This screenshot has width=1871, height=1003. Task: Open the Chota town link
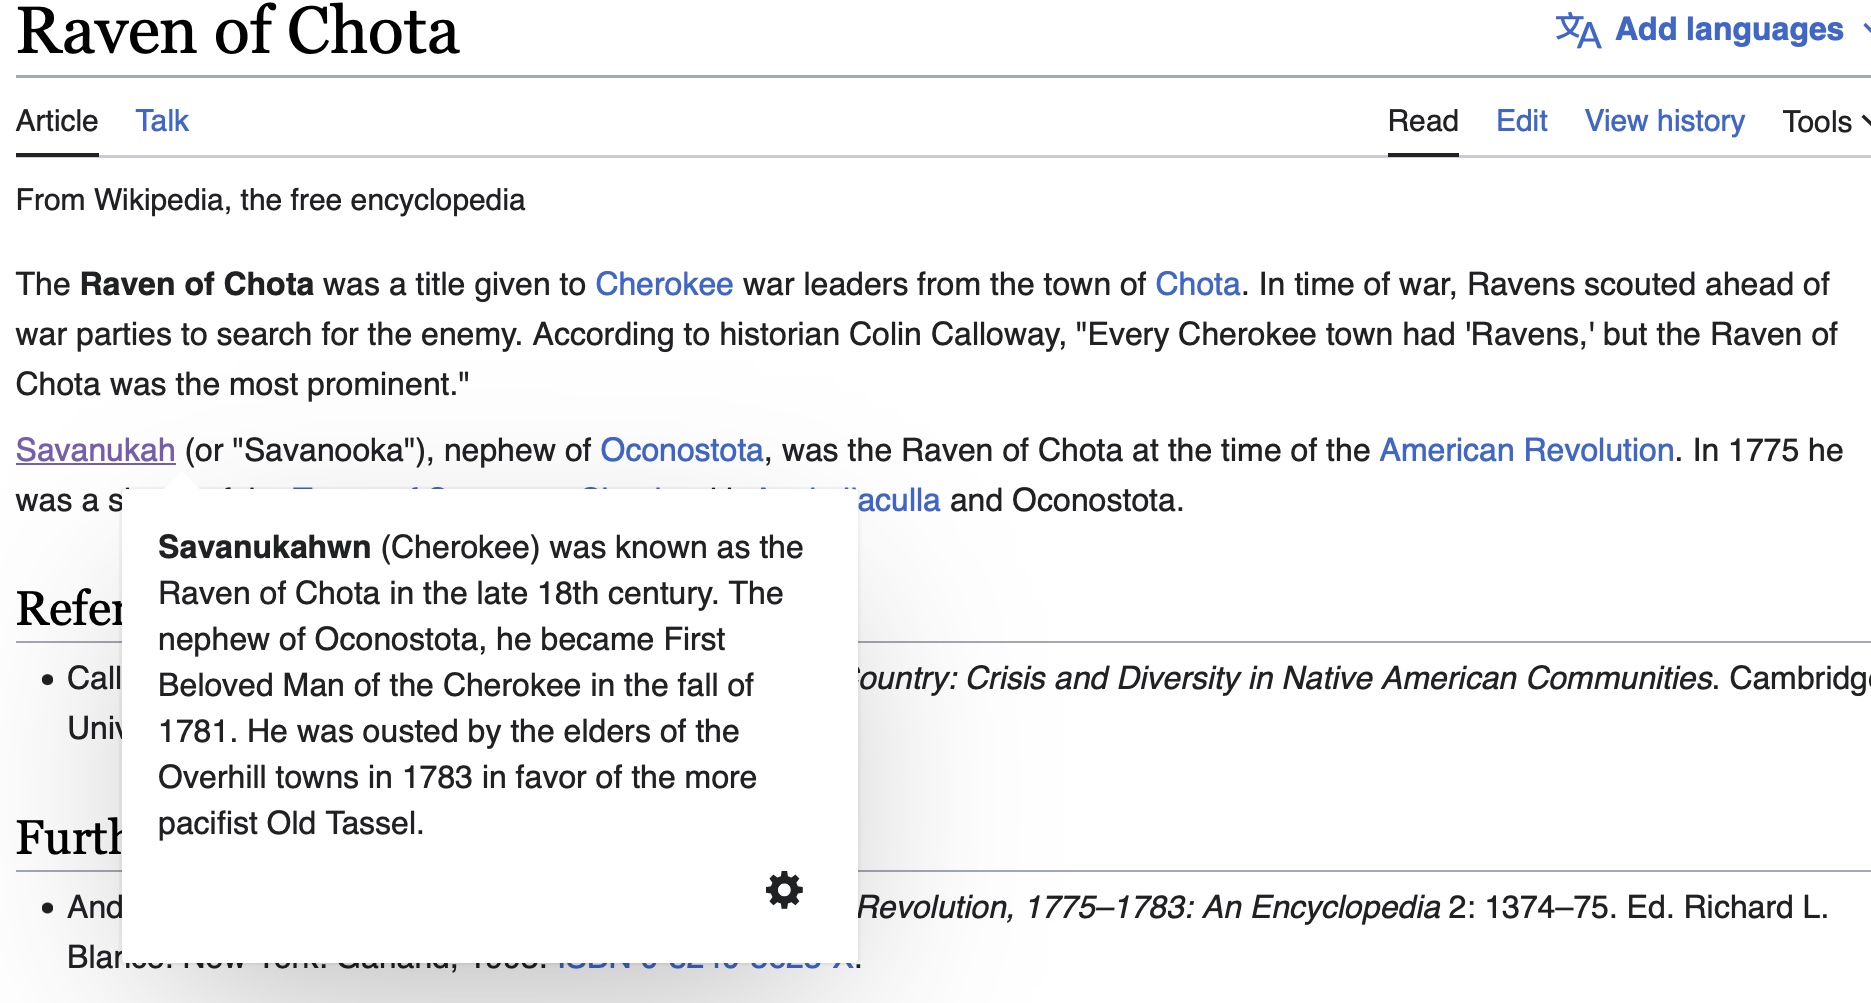click(x=1197, y=284)
